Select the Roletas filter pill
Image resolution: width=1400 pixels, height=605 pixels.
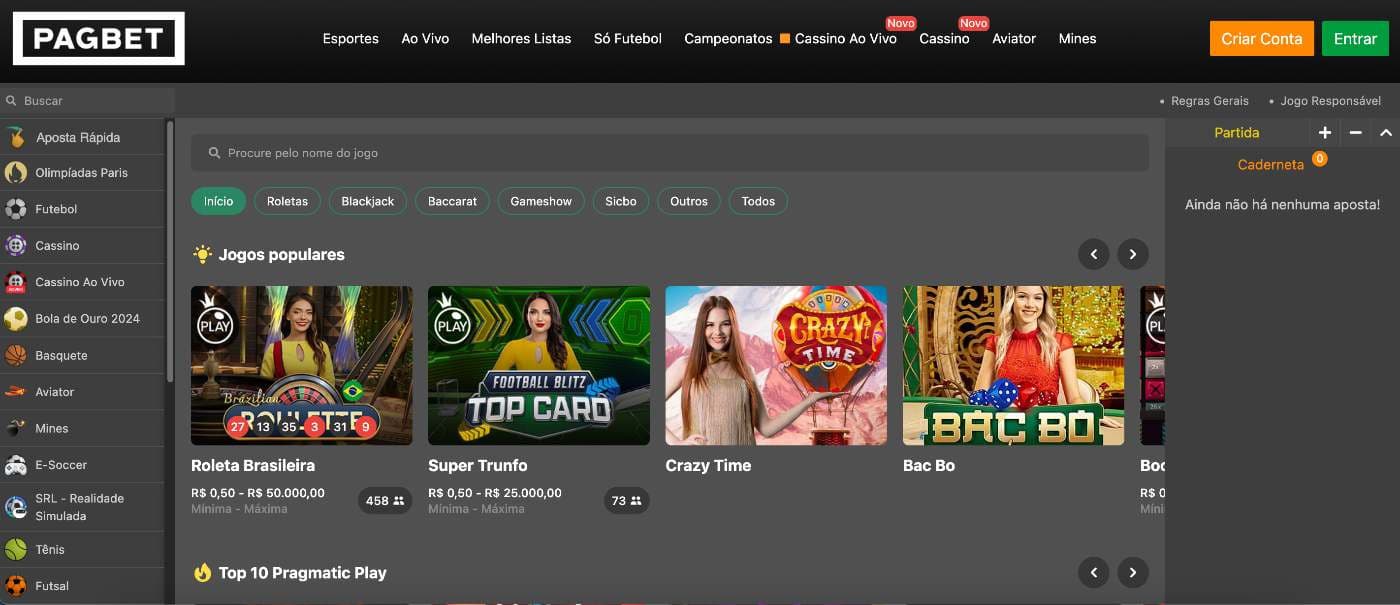(x=287, y=201)
